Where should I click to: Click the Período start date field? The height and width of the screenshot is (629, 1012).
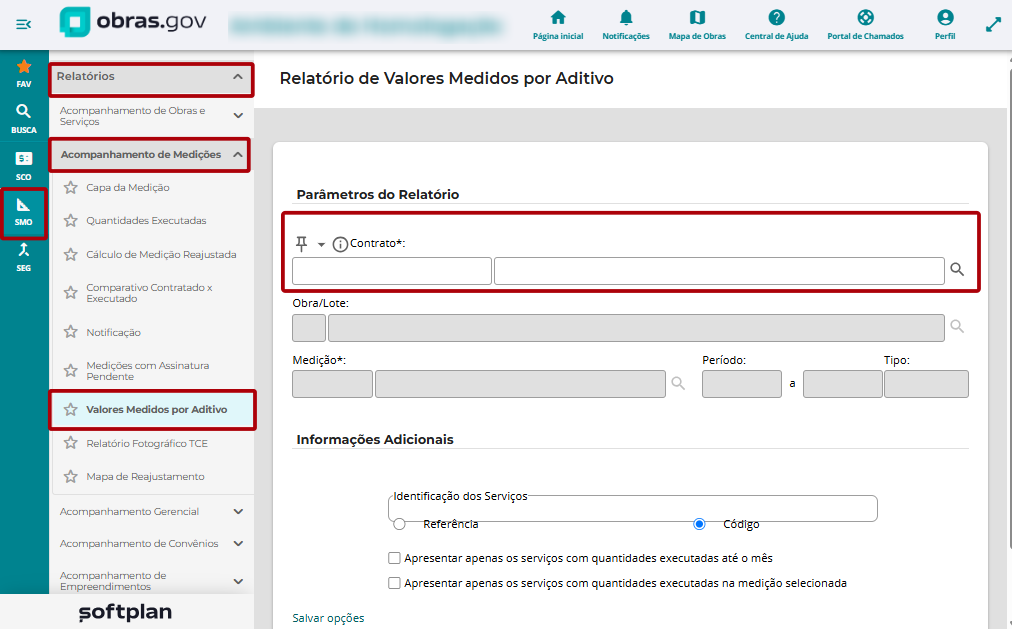[x=742, y=384]
